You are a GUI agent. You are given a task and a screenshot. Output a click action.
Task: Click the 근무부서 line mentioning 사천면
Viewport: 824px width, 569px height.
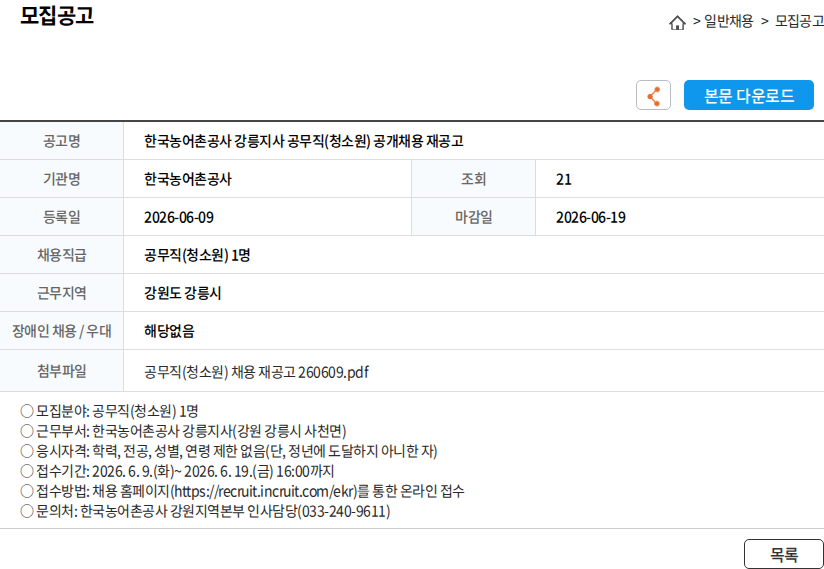(x=183, y=431)
